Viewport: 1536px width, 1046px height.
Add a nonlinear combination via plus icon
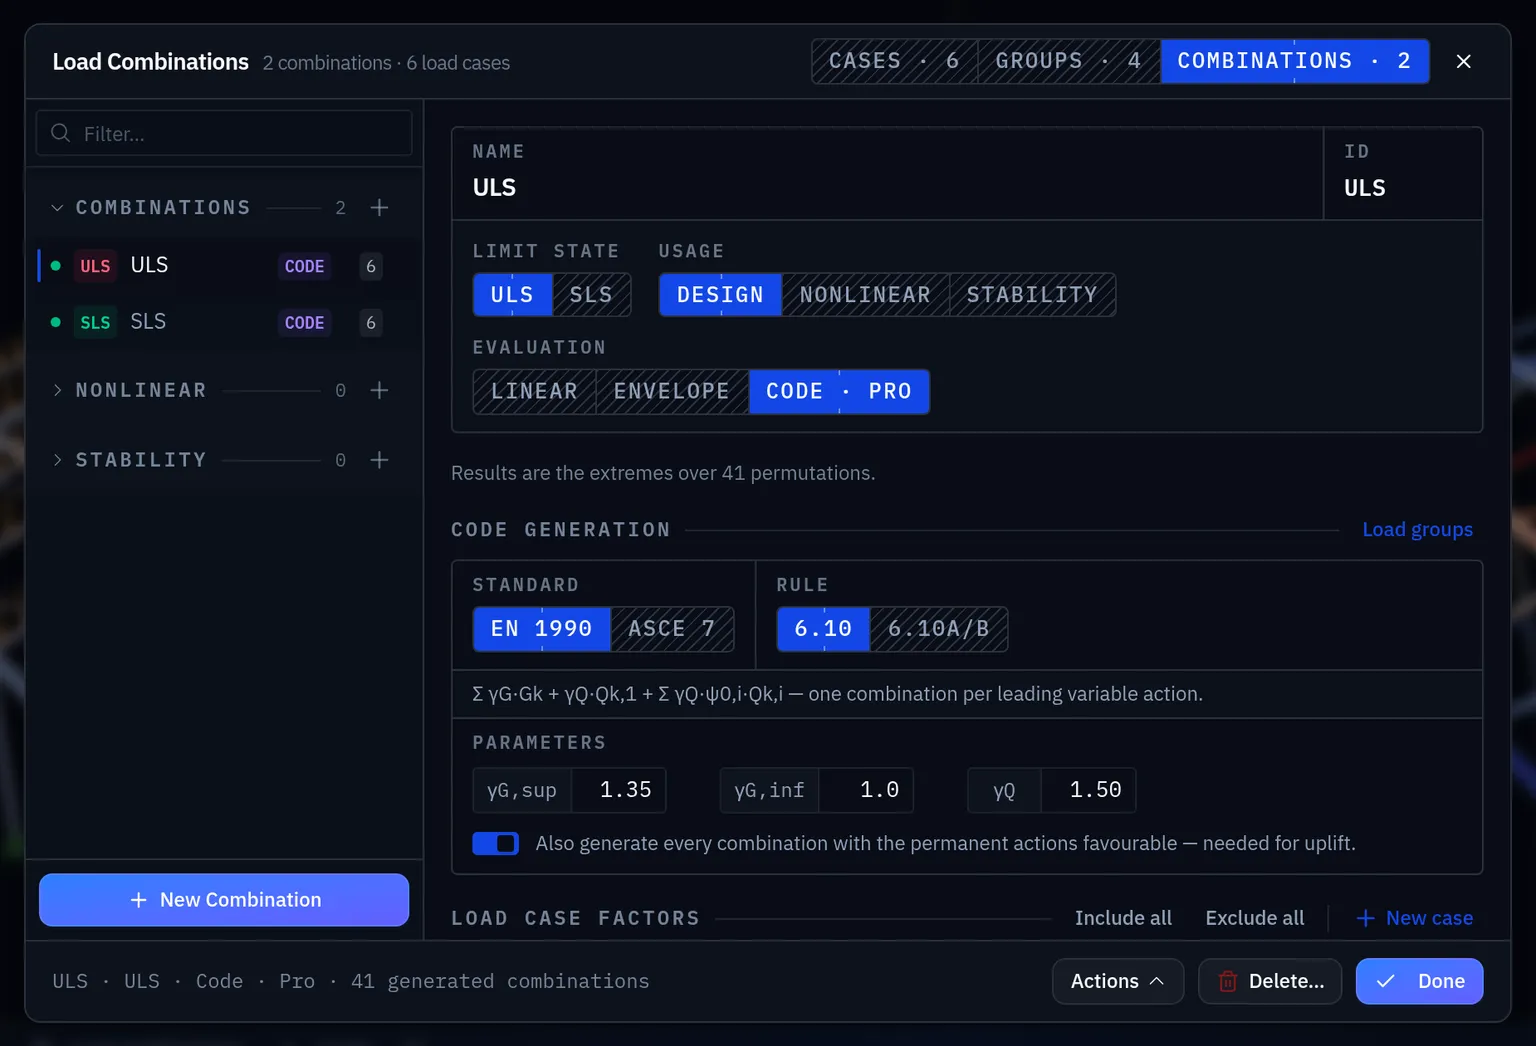tap(379, 390)
